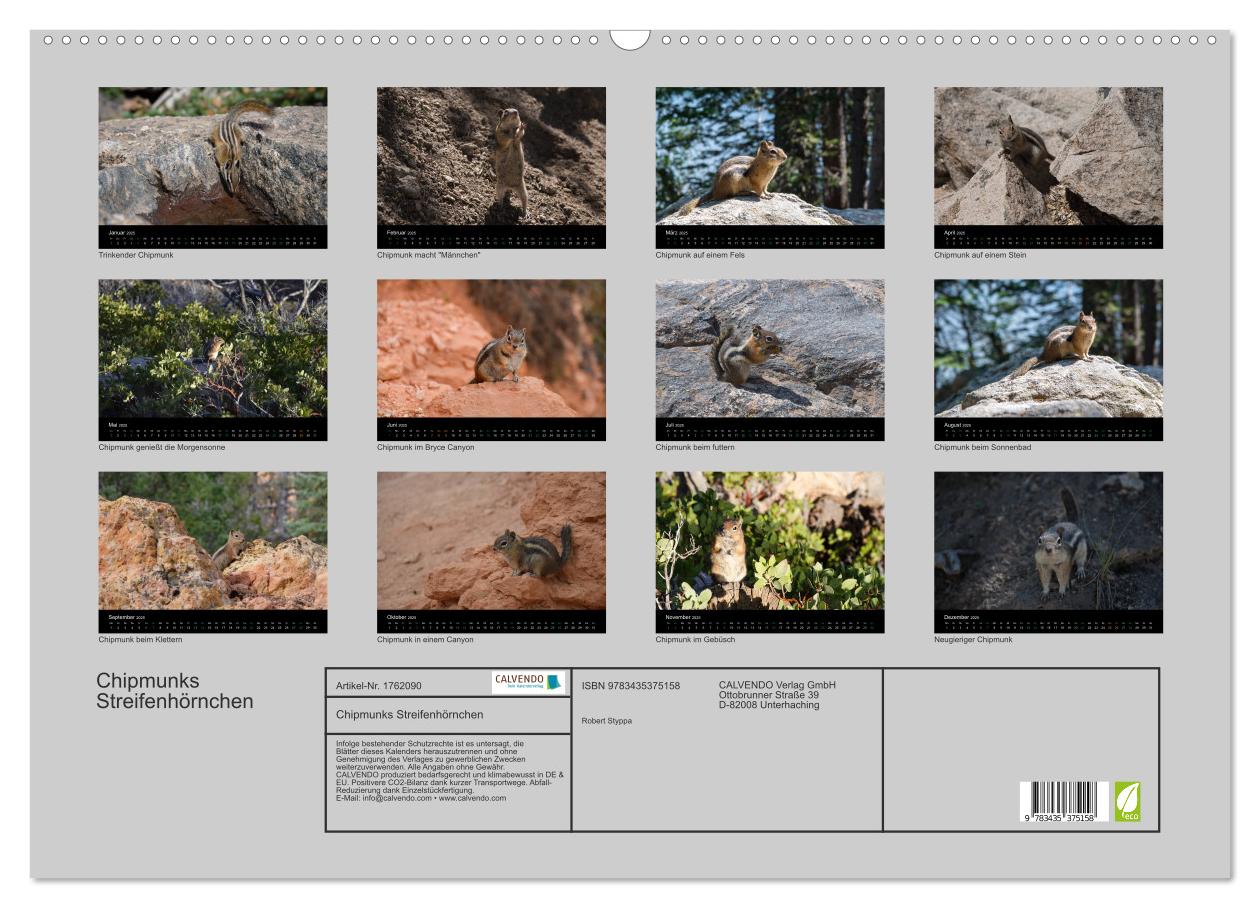The width and height of the screenshot is (1260, 908).
Task: Click 'D-82008 Unterhaching' text
Action: pos(769,705)
